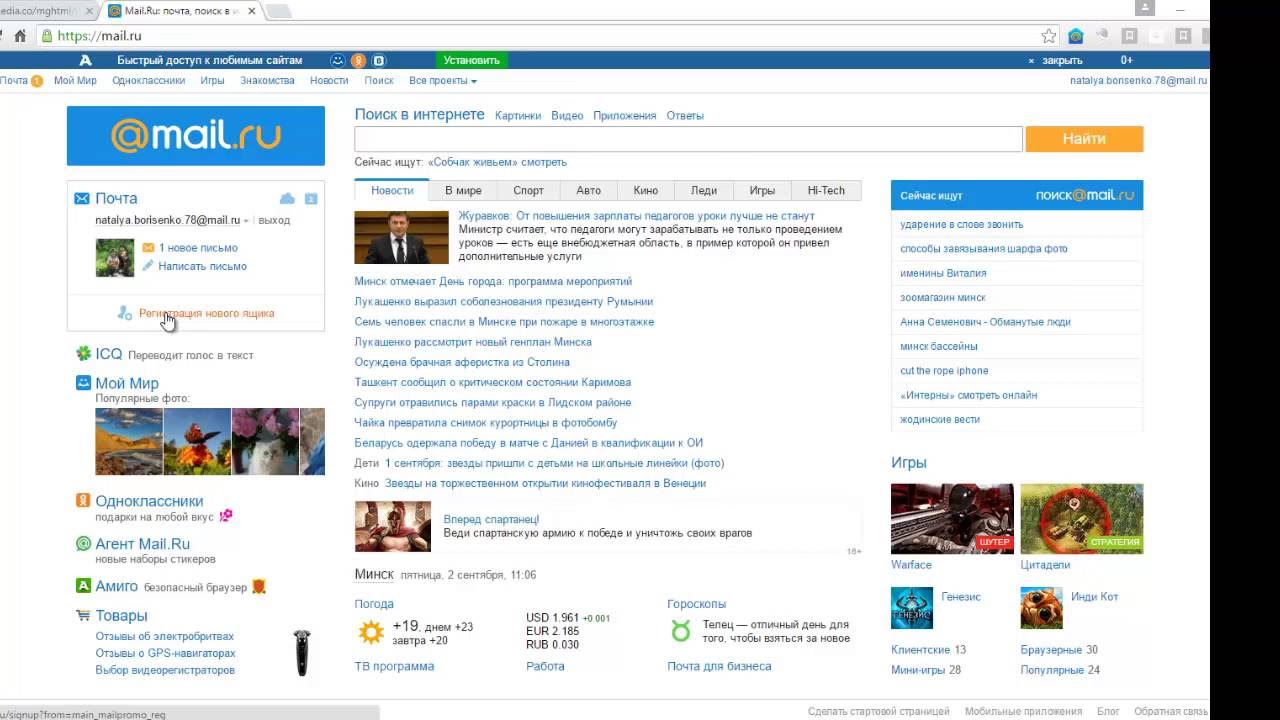Click the Amigo 'A' logo in banner

[86, 60]
